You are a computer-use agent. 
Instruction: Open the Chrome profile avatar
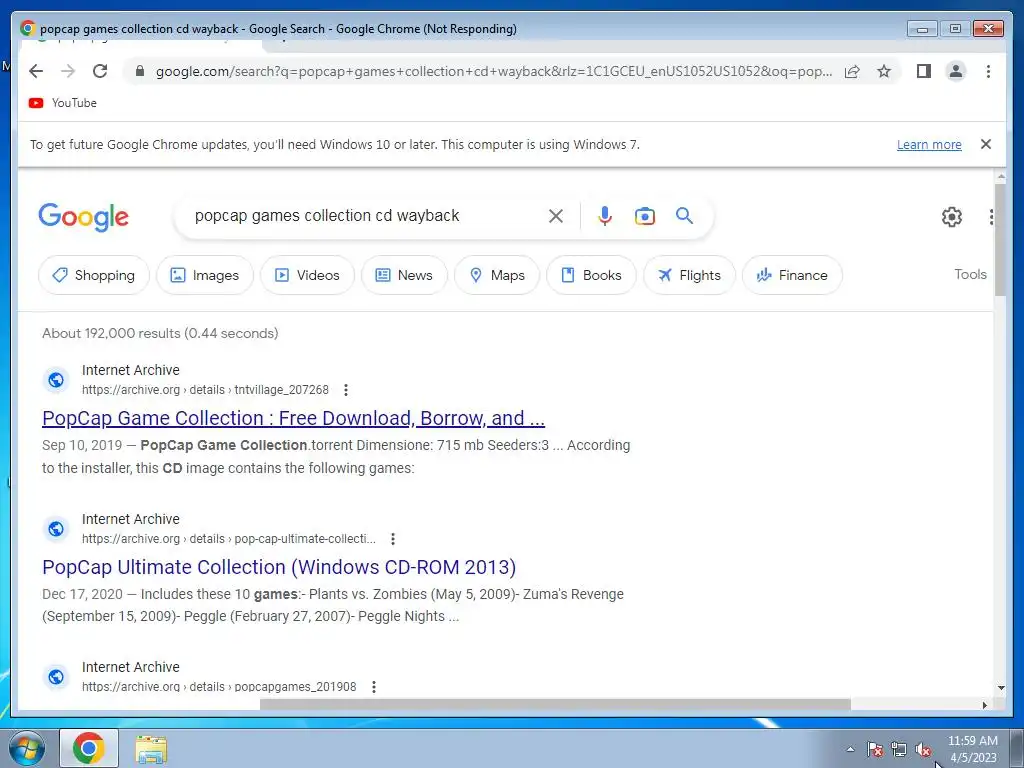click(956, 71)
